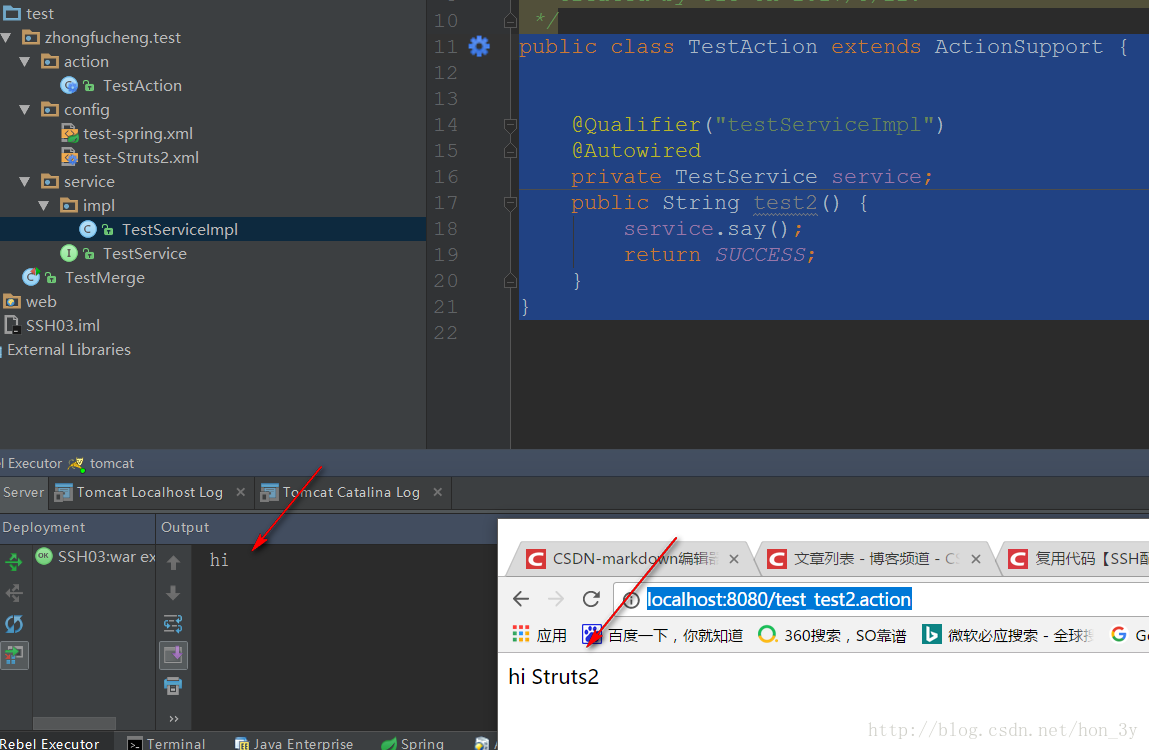
Task: Click the up arrow in the Output toolbar
Action: [173, 562]
